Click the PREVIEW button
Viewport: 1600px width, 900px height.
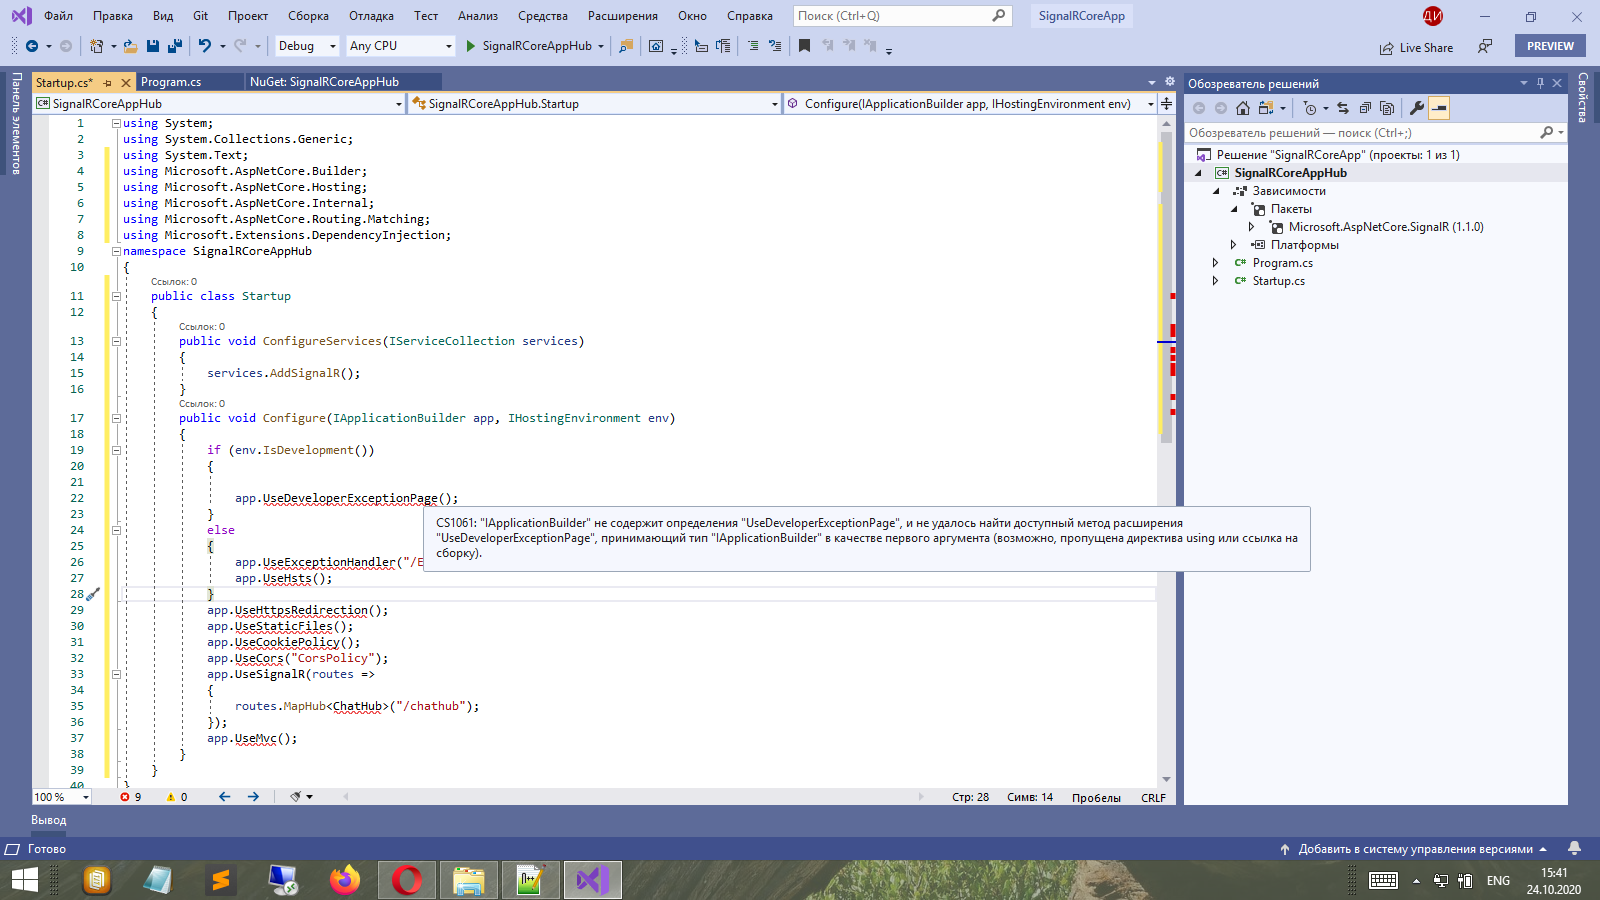1550,46
